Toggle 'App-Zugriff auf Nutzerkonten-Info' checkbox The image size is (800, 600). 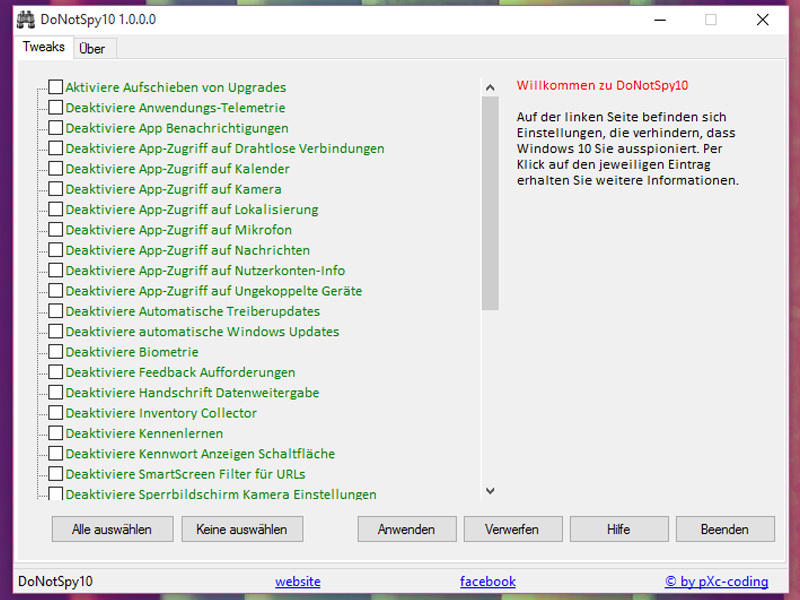click(x=56, y=270)
